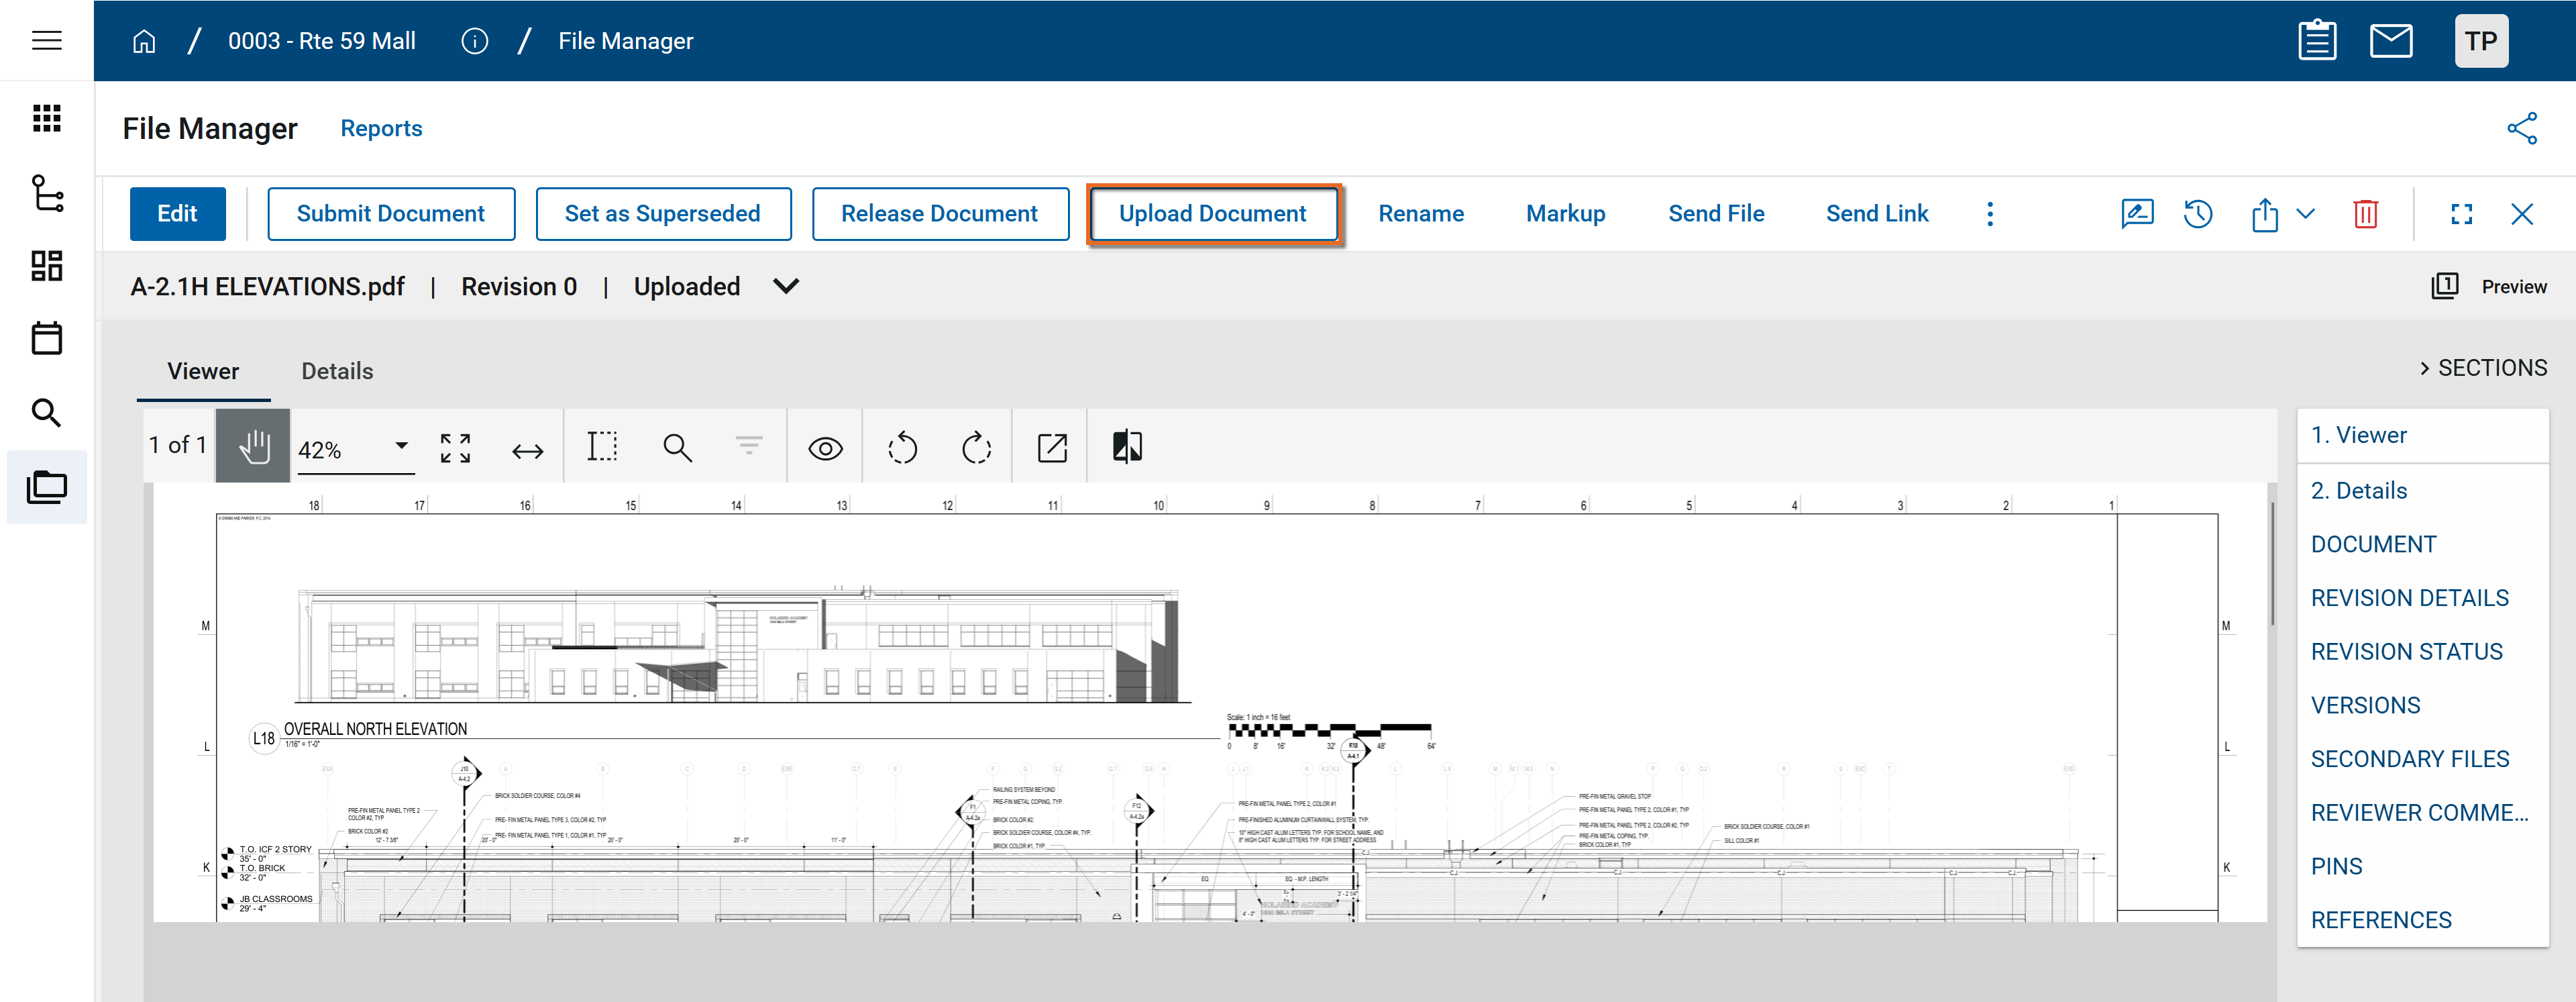Switch to the Details tab
The image size is (2576, 1002).
(337, 371)
